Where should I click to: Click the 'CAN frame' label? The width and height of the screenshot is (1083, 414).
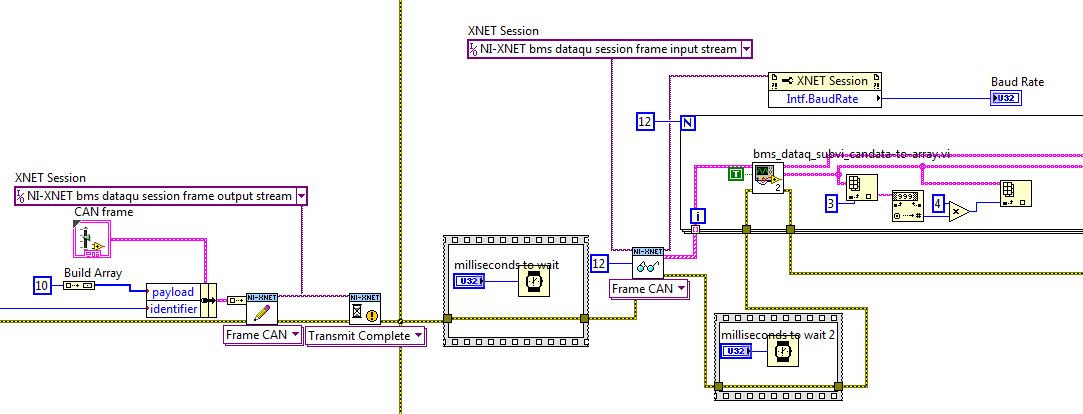(x=104, y=212)
